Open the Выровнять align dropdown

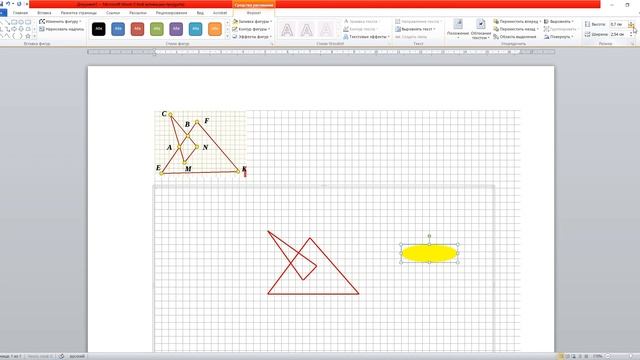point(559,21)
